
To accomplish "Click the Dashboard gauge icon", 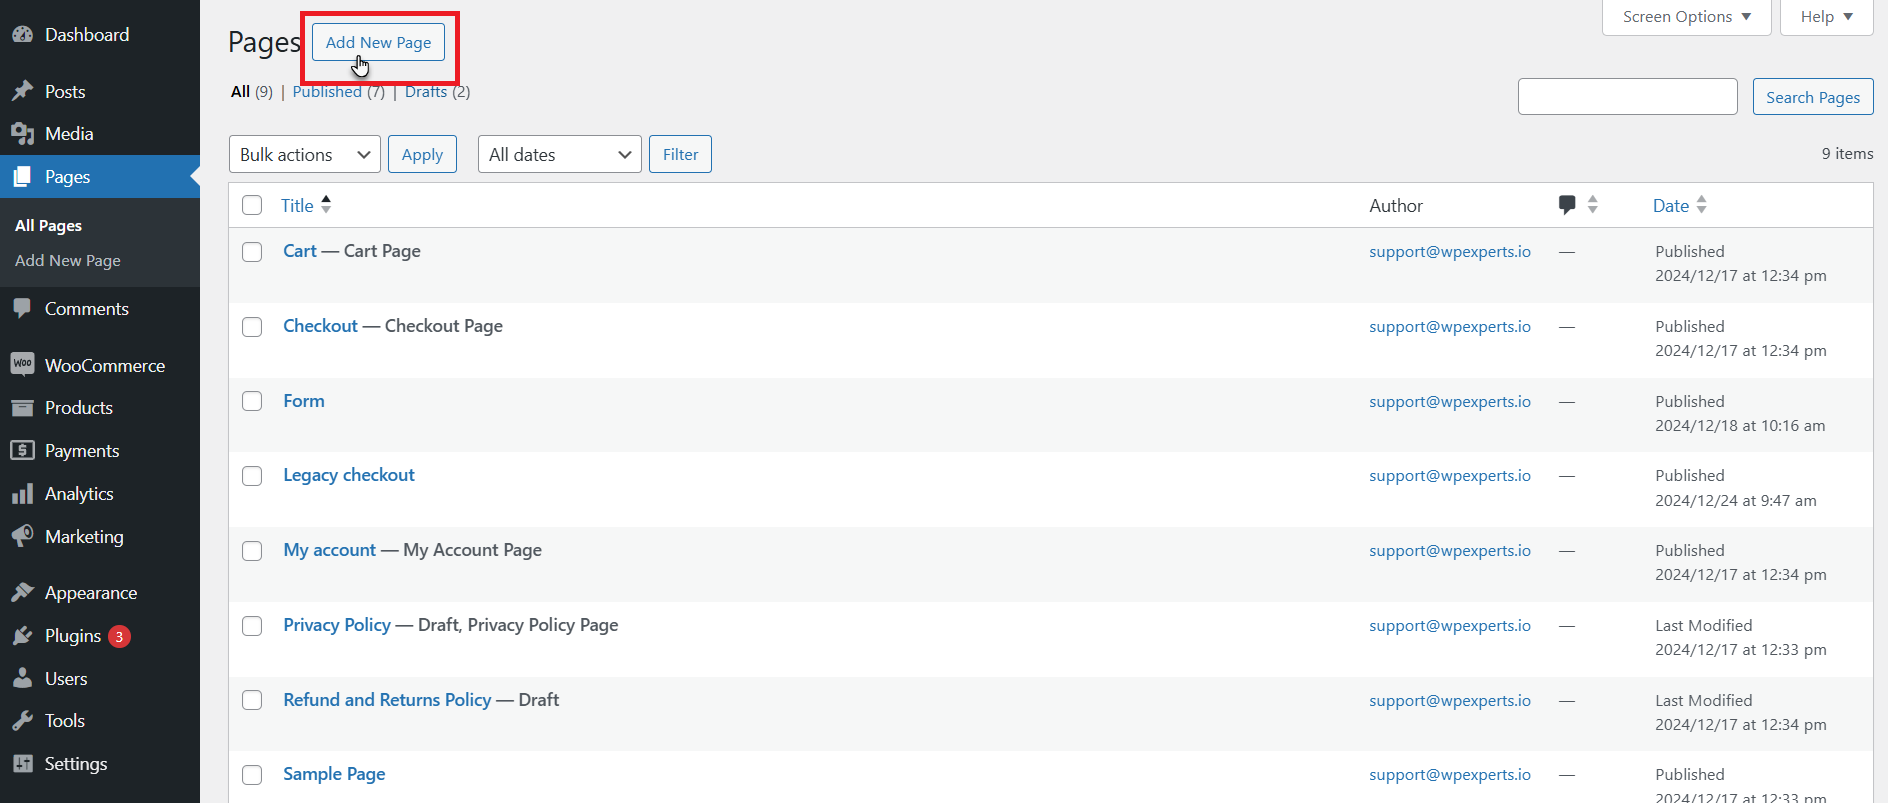I will click(22, 35).
